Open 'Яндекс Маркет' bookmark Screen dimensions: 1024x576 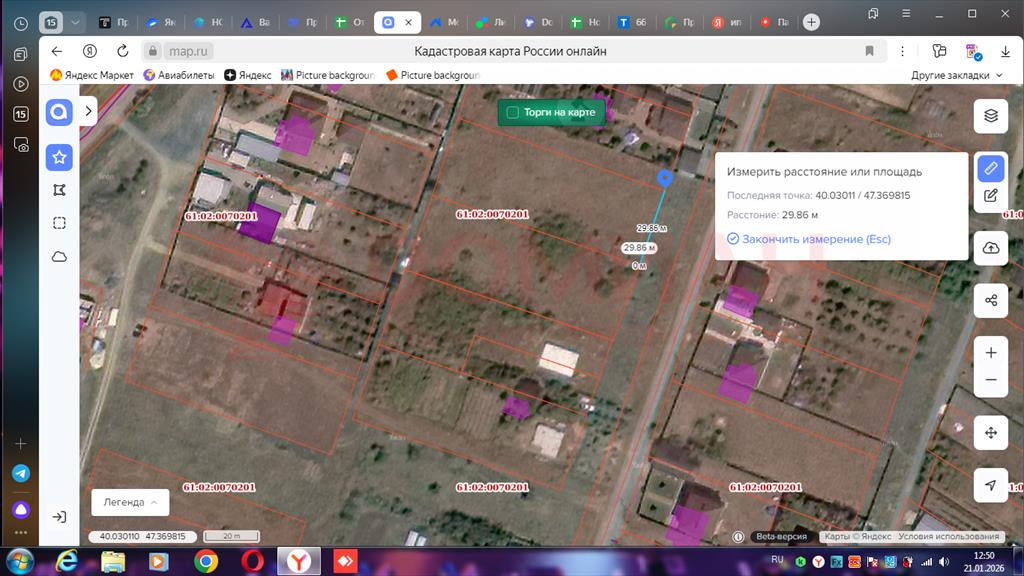pyautogui.click(x=92, y=75)
